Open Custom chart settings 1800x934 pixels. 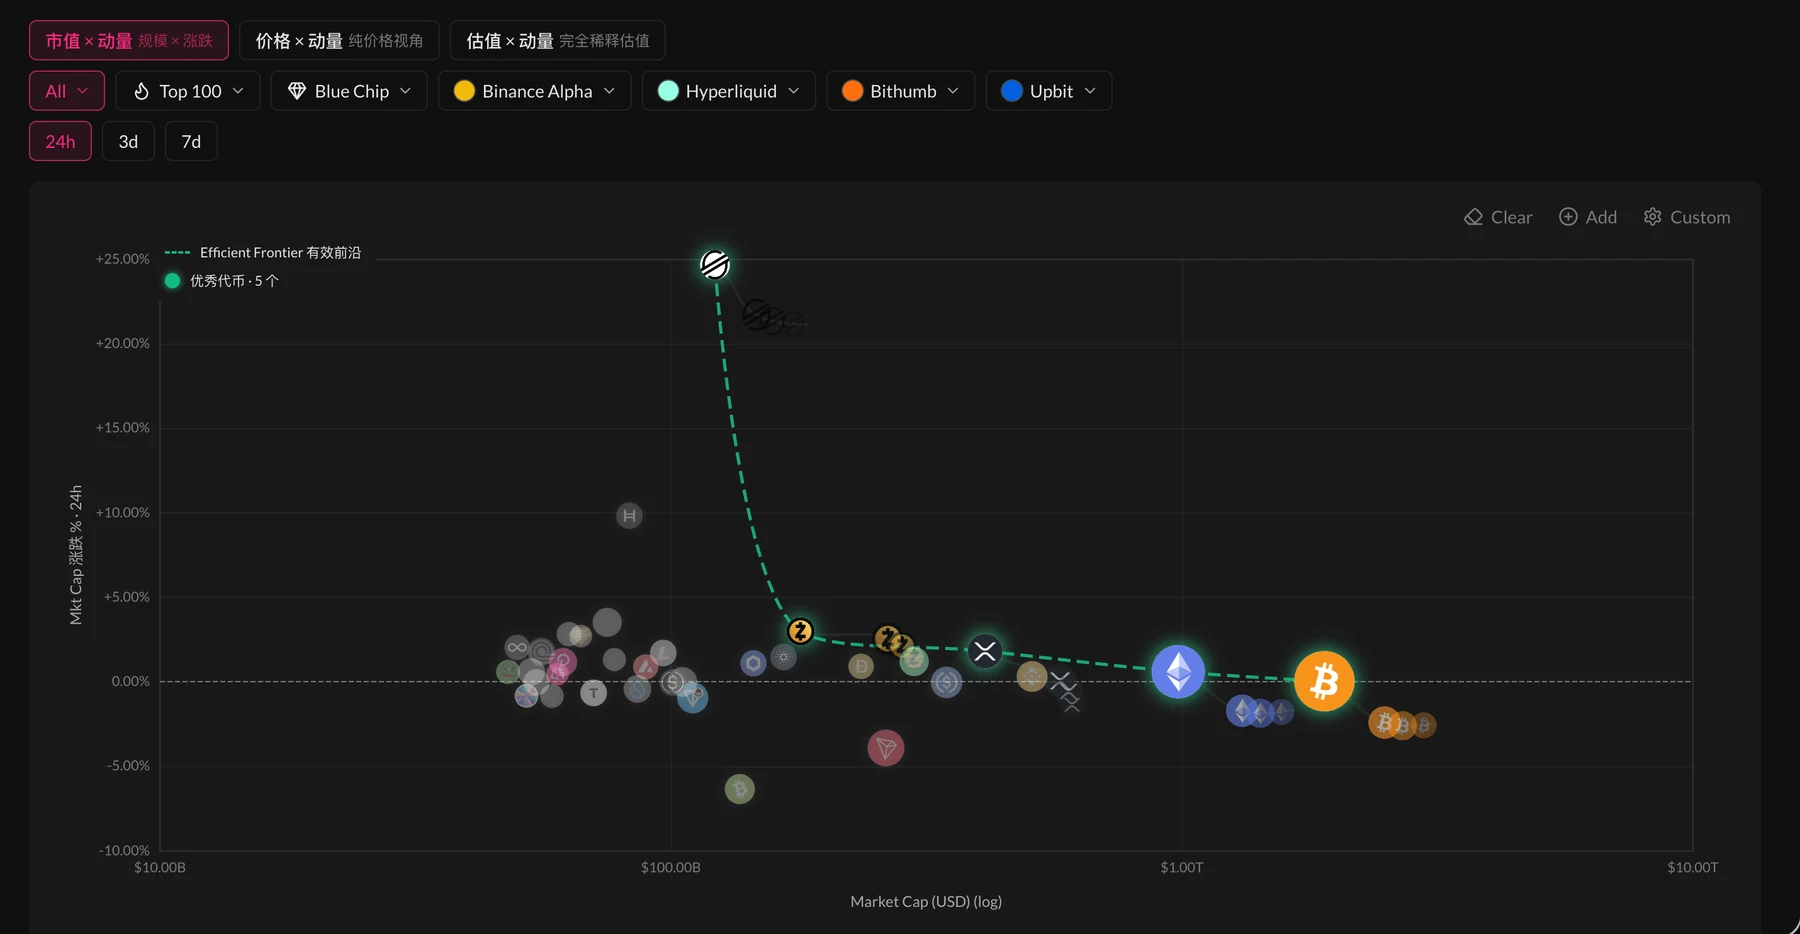click(1687, 217)
